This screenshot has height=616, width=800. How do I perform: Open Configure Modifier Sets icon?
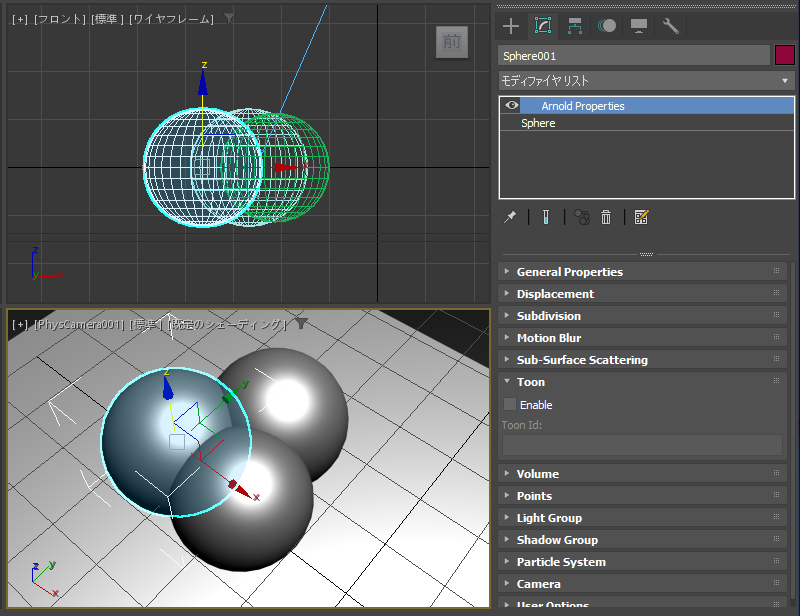pos(641,217)
